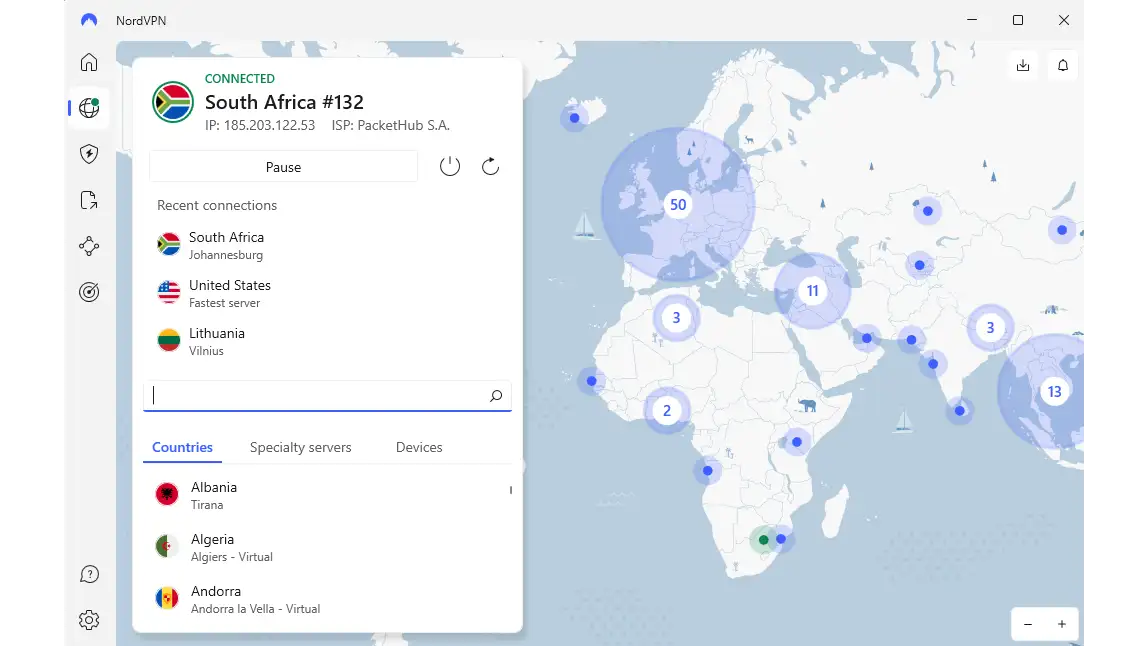Open Threat Protection shield icon
Screen dimensions: 1148x646
coord(89,154)
